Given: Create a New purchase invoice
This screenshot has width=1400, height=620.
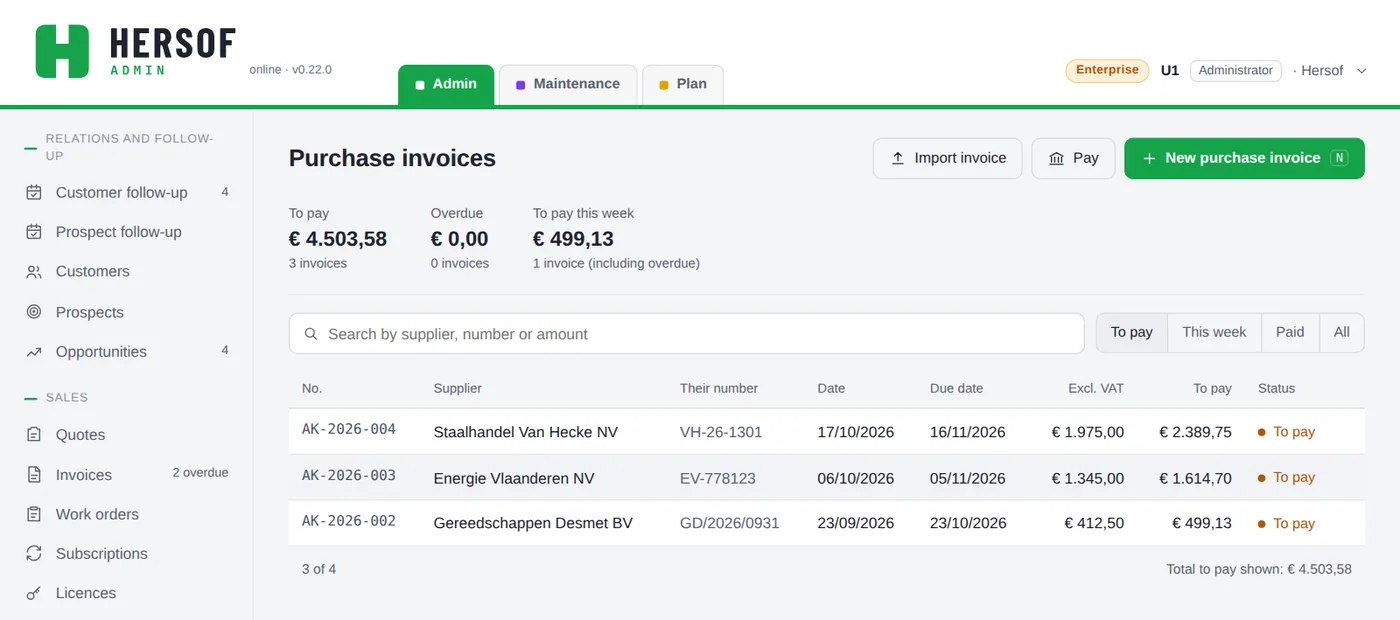Looking at the screenshot, I should [1244, 158].
